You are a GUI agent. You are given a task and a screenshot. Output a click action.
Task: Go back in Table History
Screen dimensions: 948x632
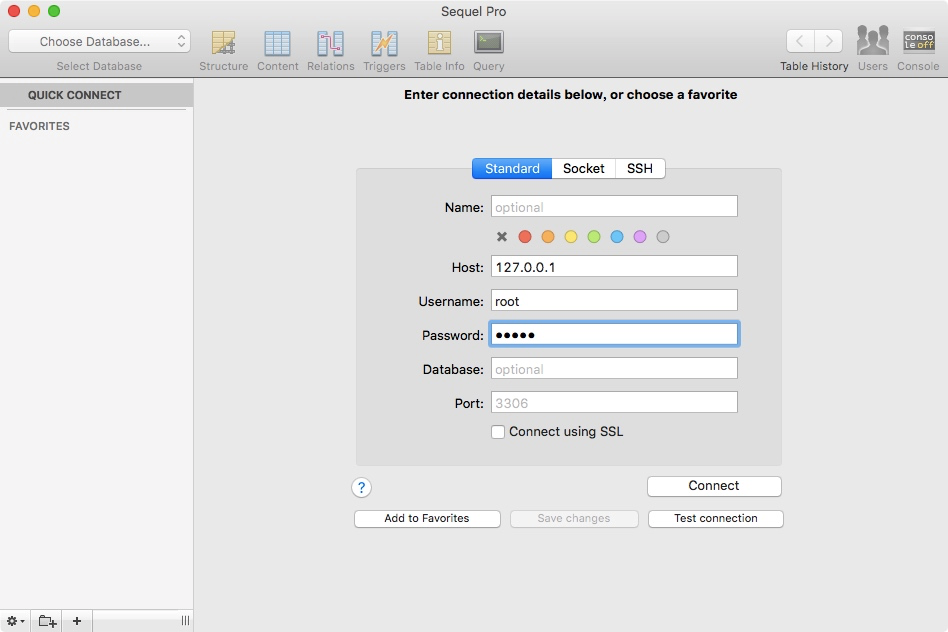[x=800, y=41]
